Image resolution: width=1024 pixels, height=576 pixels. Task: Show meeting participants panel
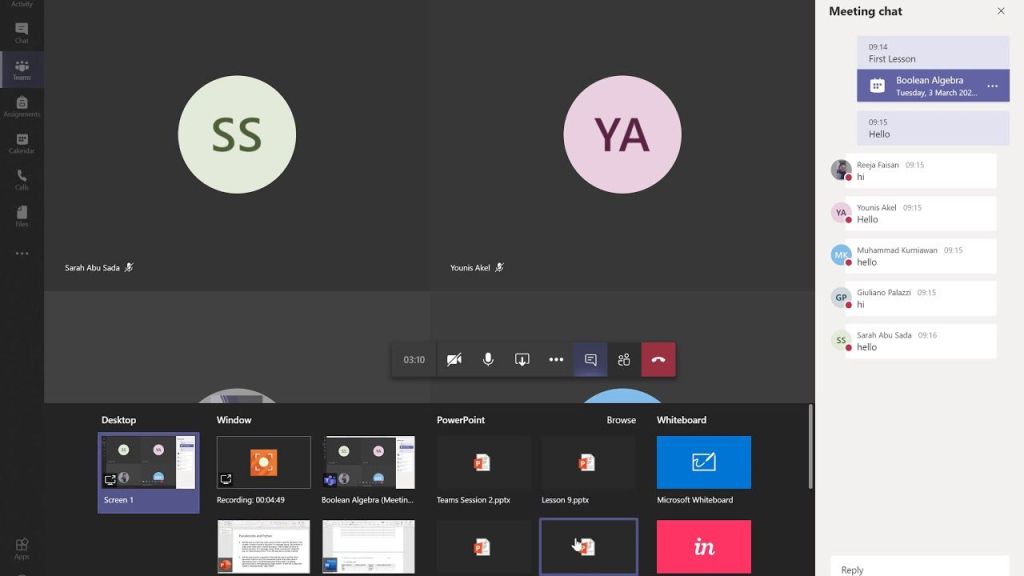624,360
